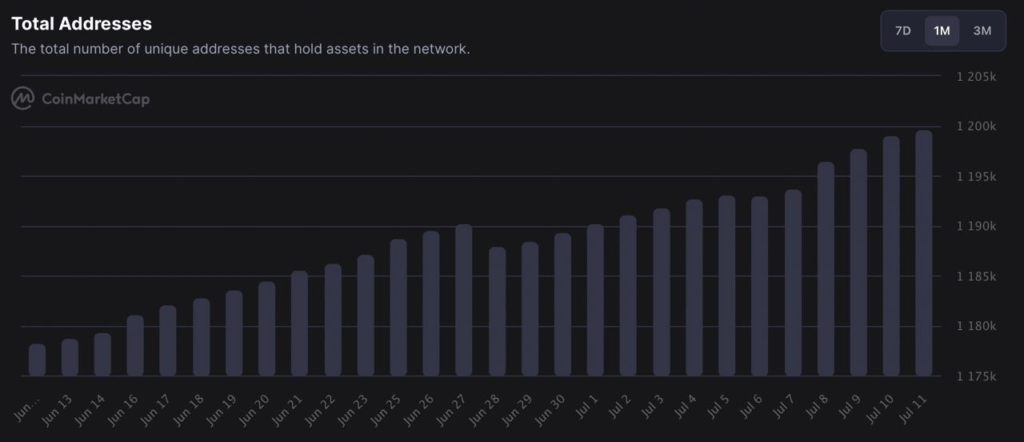
Task: Click the Jul 8 bar
Action: 825,269
